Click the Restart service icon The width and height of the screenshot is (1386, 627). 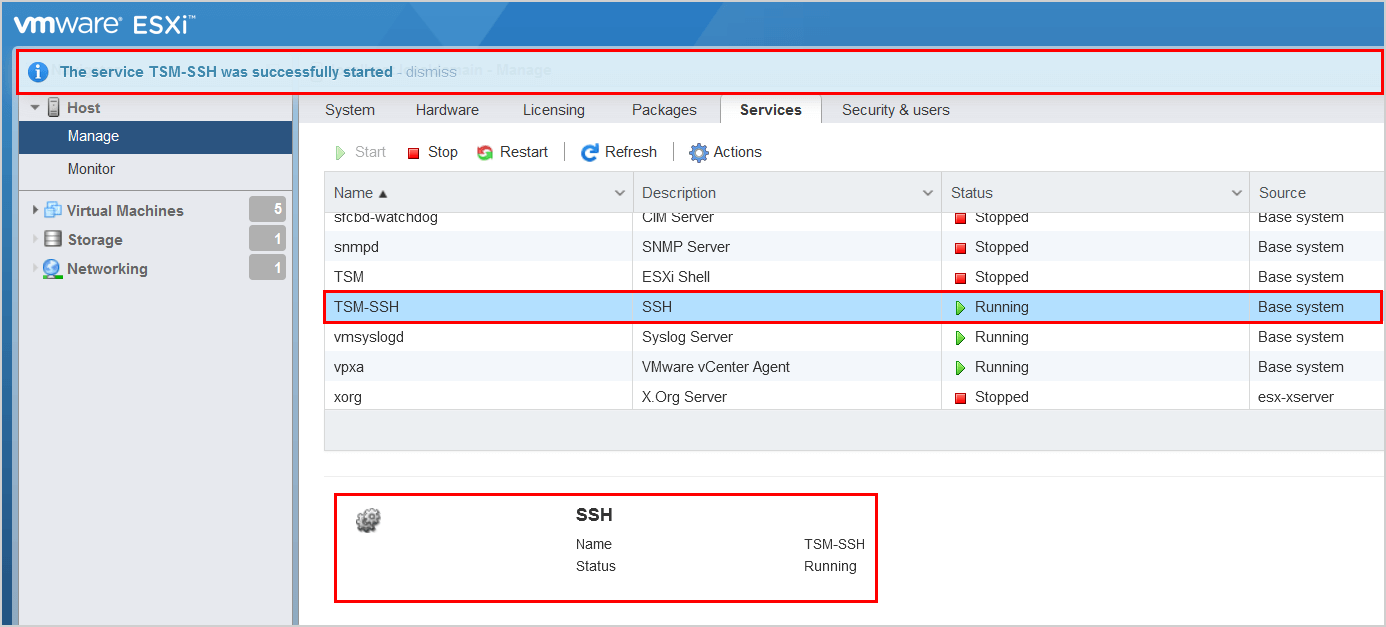click(x=485, y=153)
